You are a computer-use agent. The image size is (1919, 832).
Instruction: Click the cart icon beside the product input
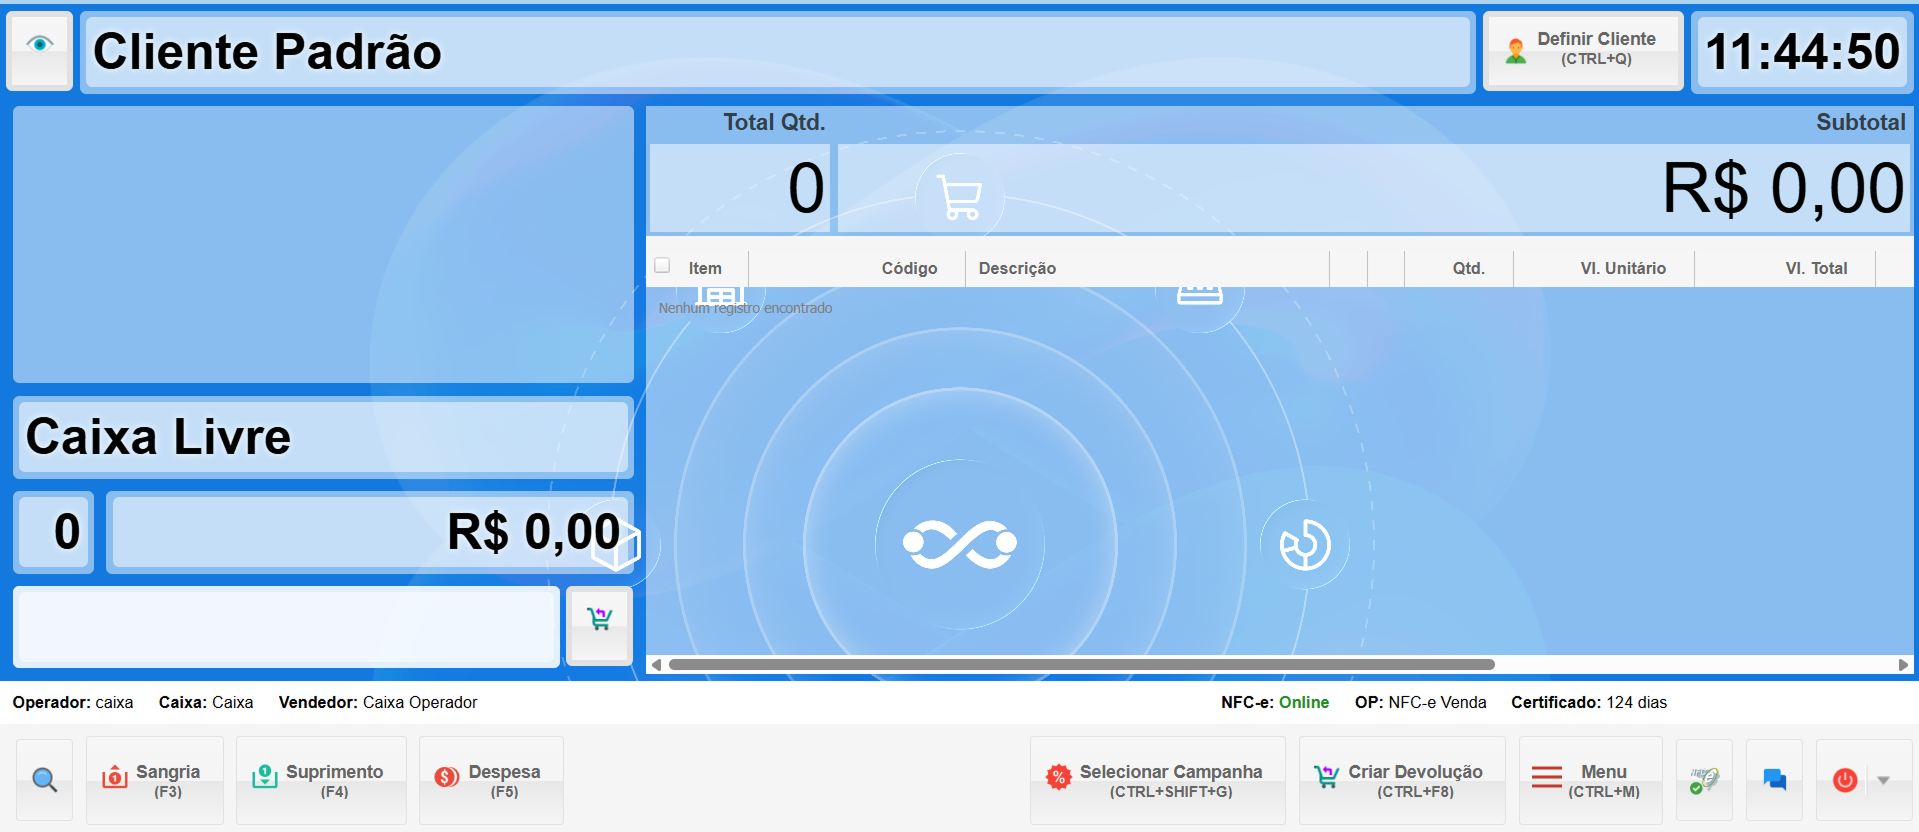(599, 622)
